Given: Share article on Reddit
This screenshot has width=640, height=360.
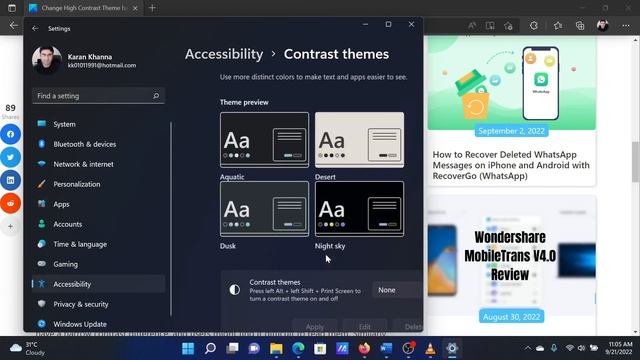Looking at the screenshot, I should 10,203.
